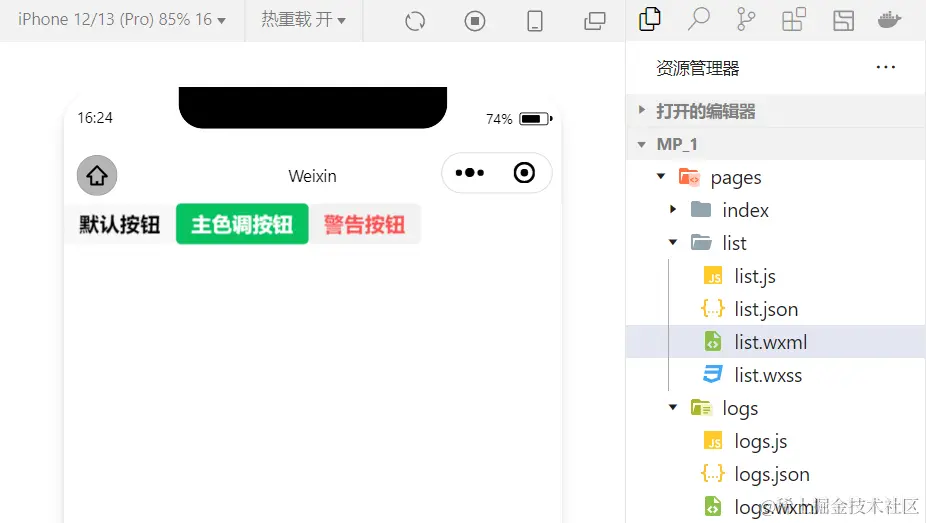Expand the index folder arrow

pyautogui.click(x=673, y=209)
